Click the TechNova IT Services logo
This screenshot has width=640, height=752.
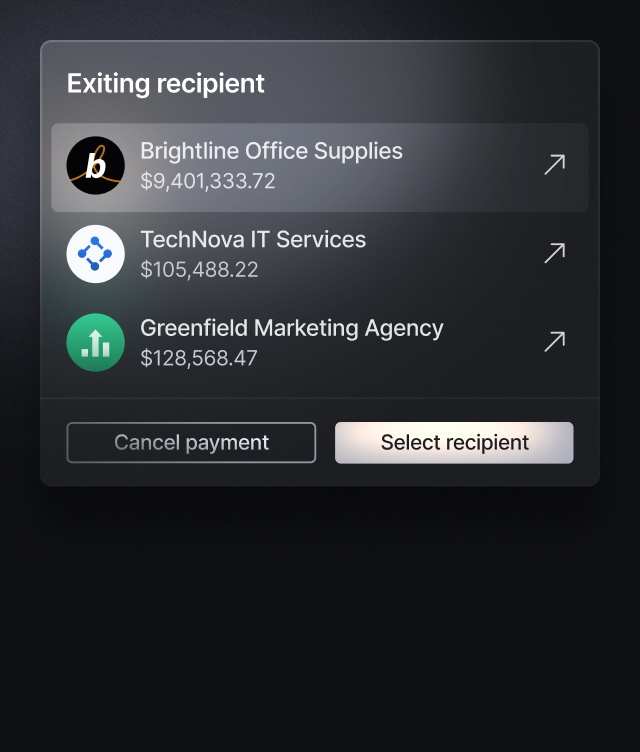[x=96, y=254]
